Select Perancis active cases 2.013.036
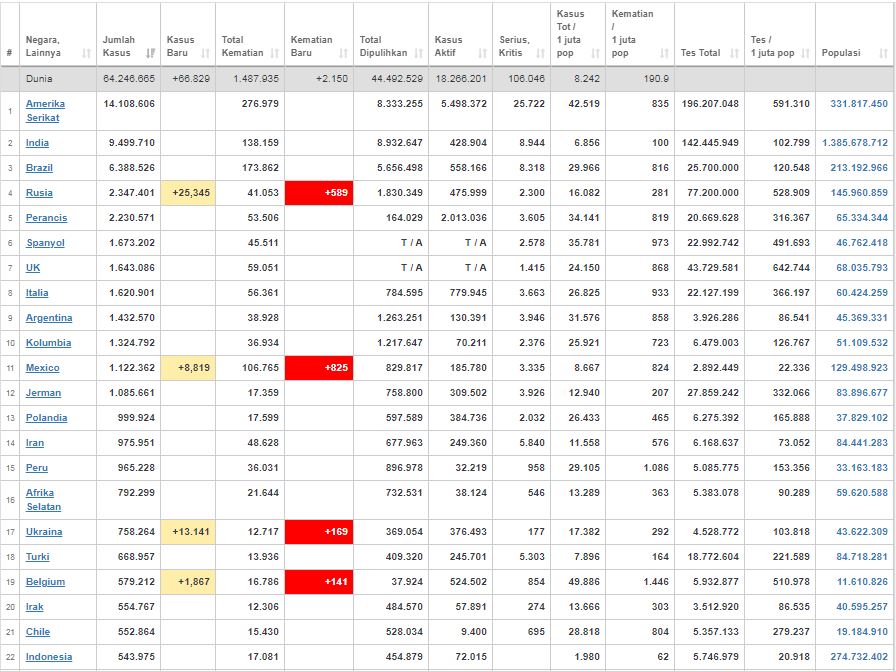The image size is (896, 671). [x=463, y=218]
